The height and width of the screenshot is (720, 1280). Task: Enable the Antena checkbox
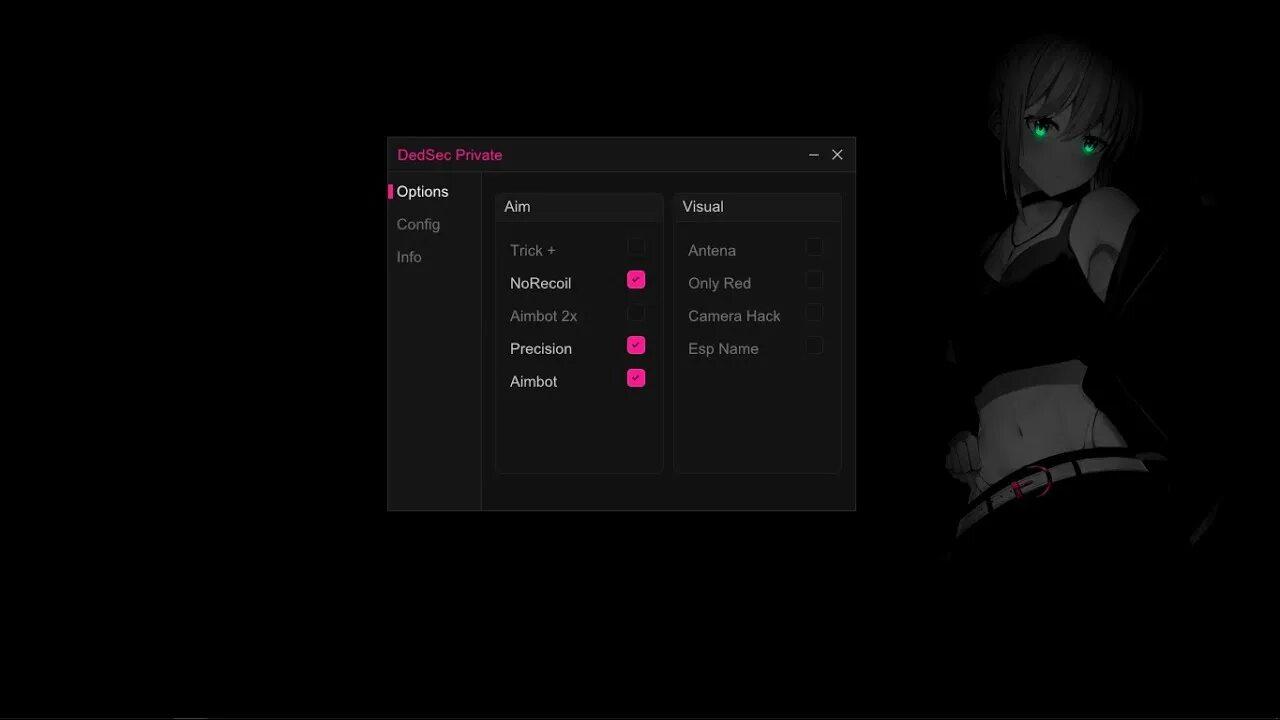tap(814, 247)
